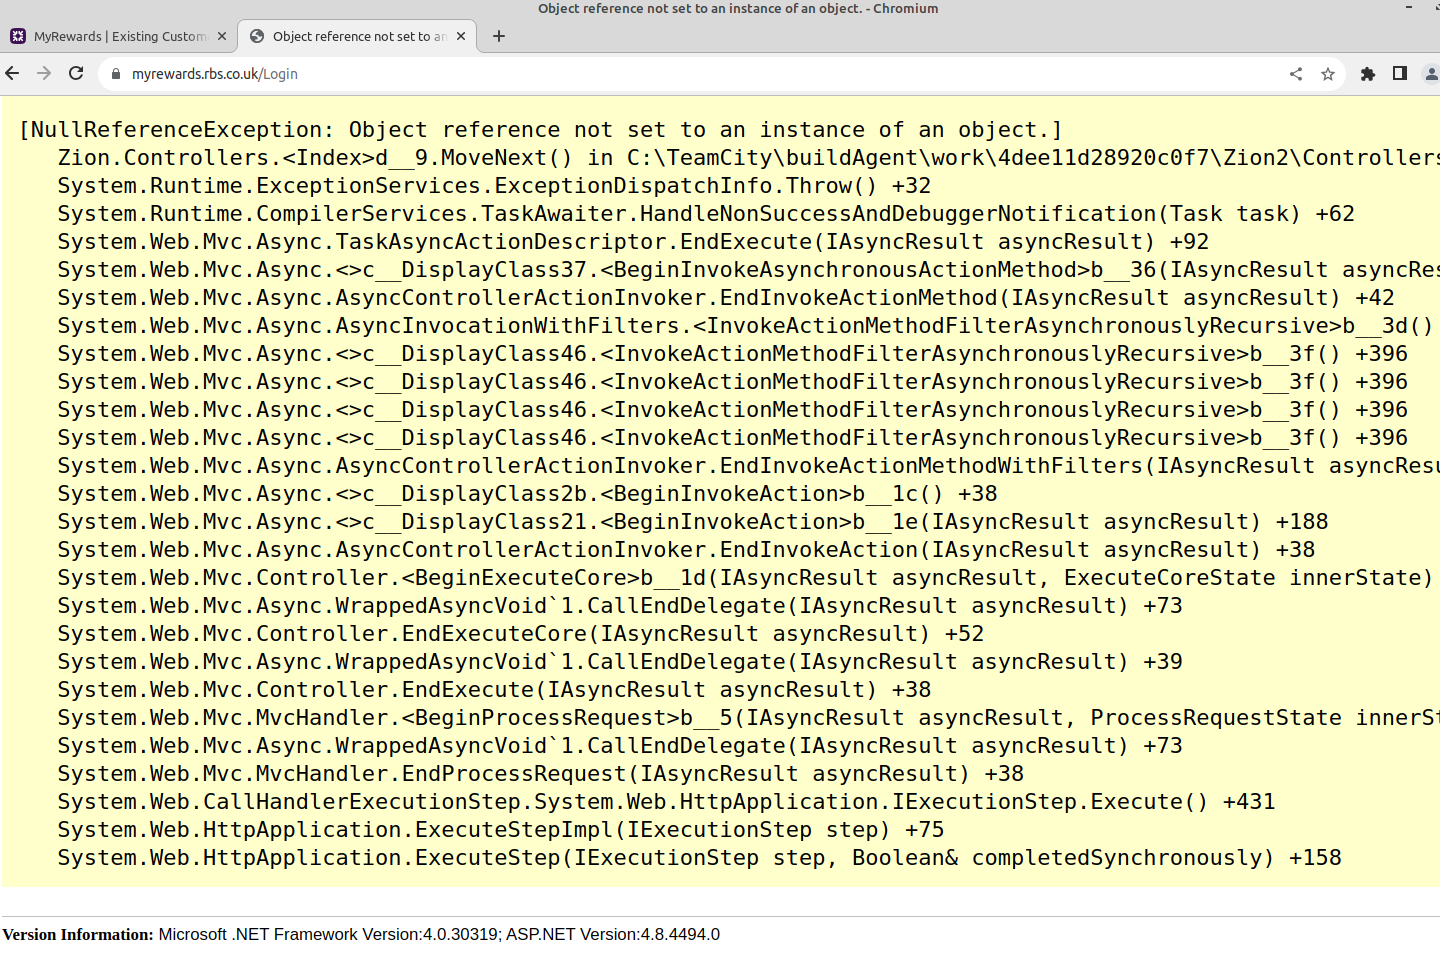Click the forward navigation arrow
This screenshot has width=1440, height=956.
44,73
